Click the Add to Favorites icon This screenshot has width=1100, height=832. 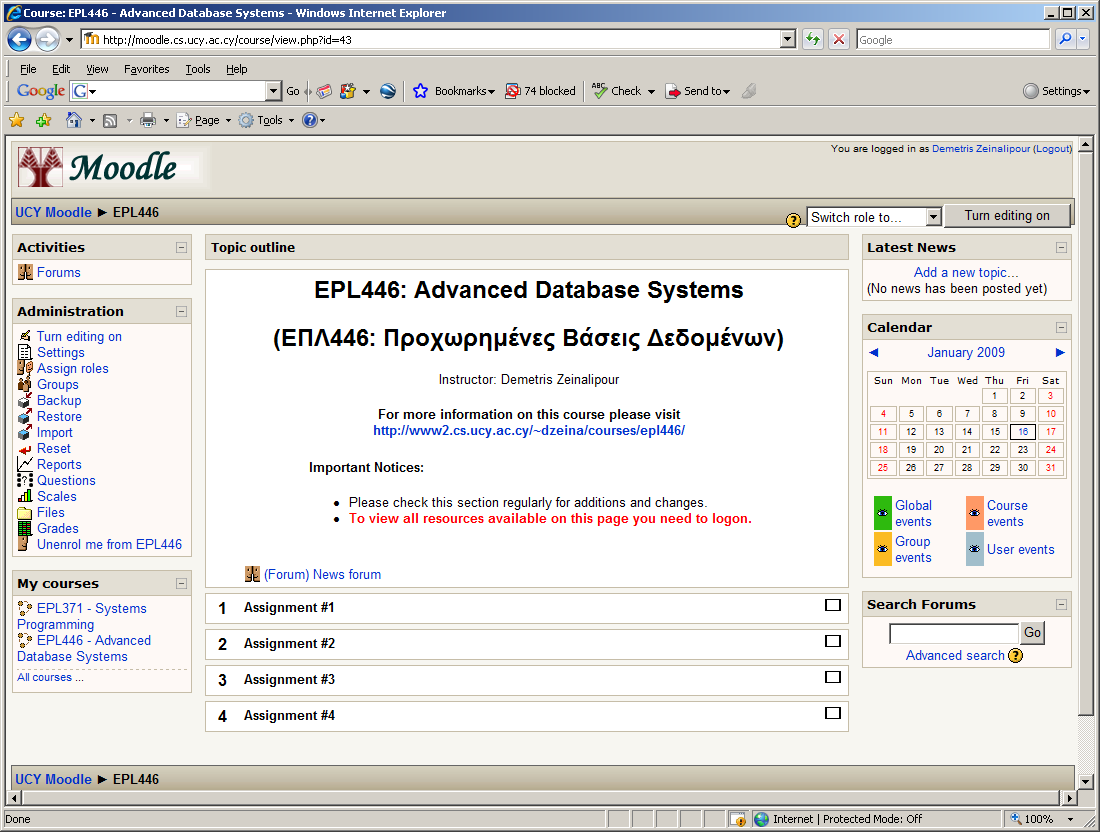[43, 121]
